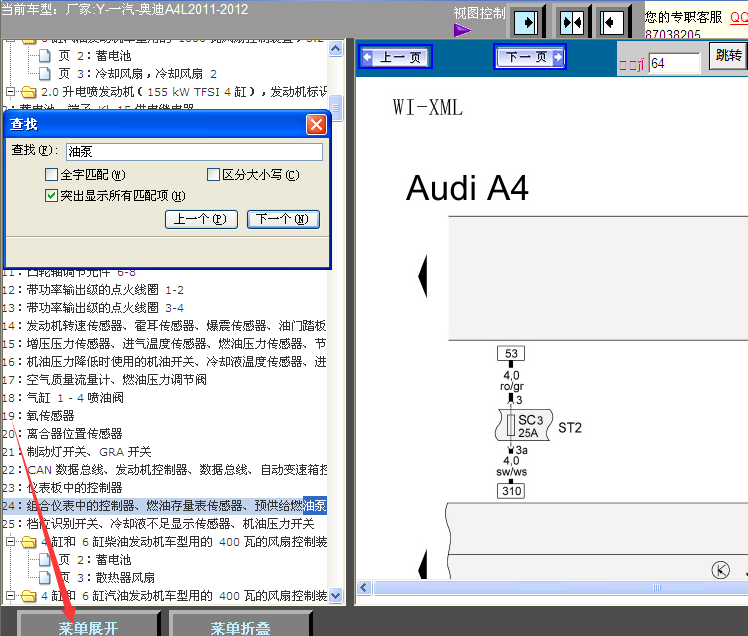Select 20:离合器位置传感器
The image size is (748, 636).
(62, 434)
